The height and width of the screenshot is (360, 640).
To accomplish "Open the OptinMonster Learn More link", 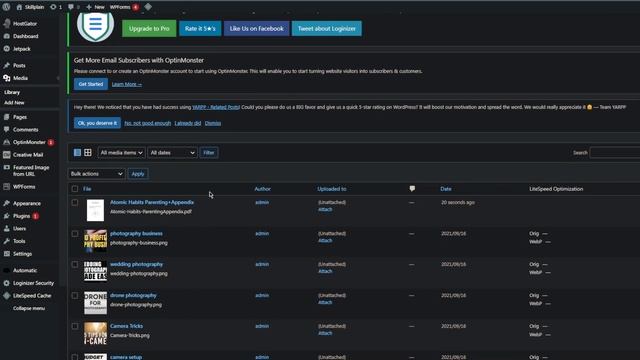I will [127, 84].
